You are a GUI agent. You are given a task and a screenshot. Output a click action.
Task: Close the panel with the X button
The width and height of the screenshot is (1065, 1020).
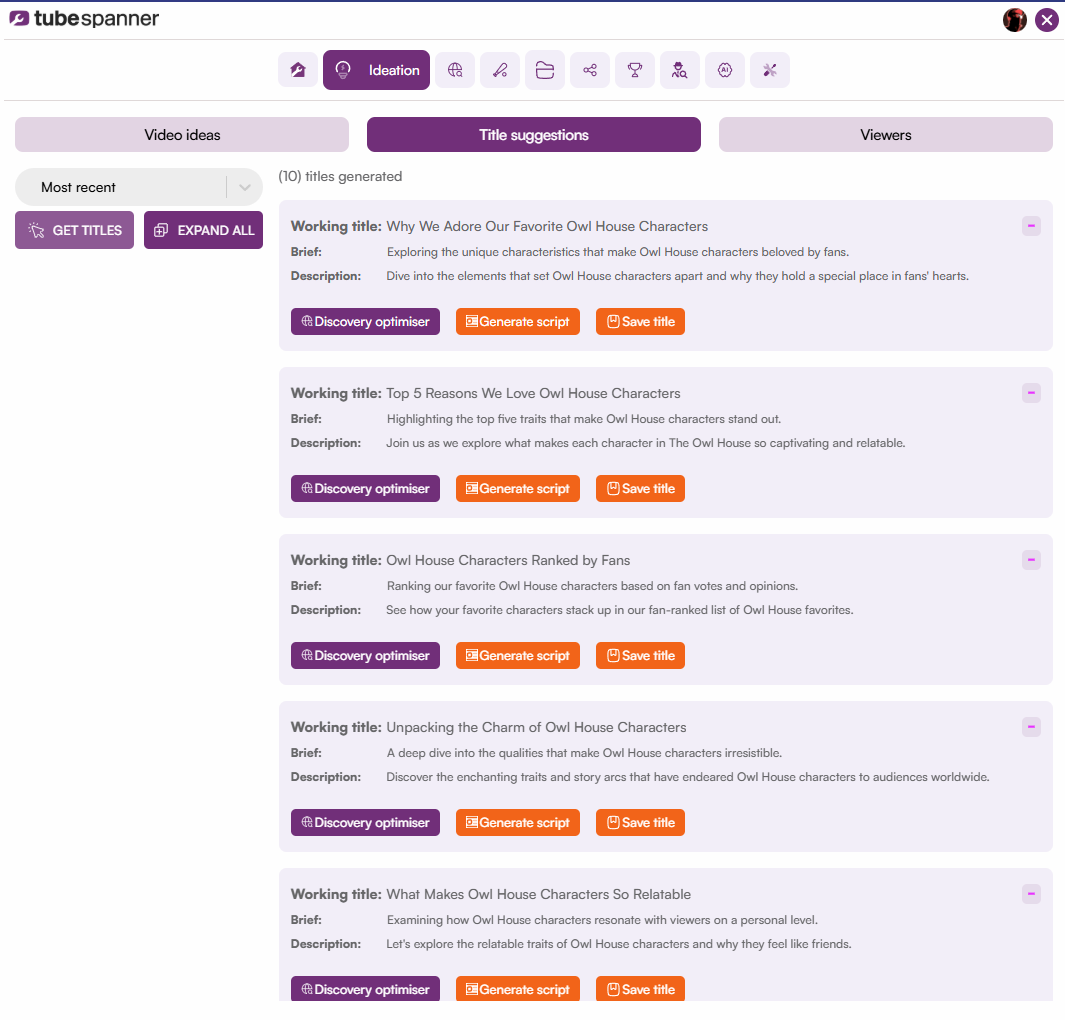click(x=1047, y=20)
